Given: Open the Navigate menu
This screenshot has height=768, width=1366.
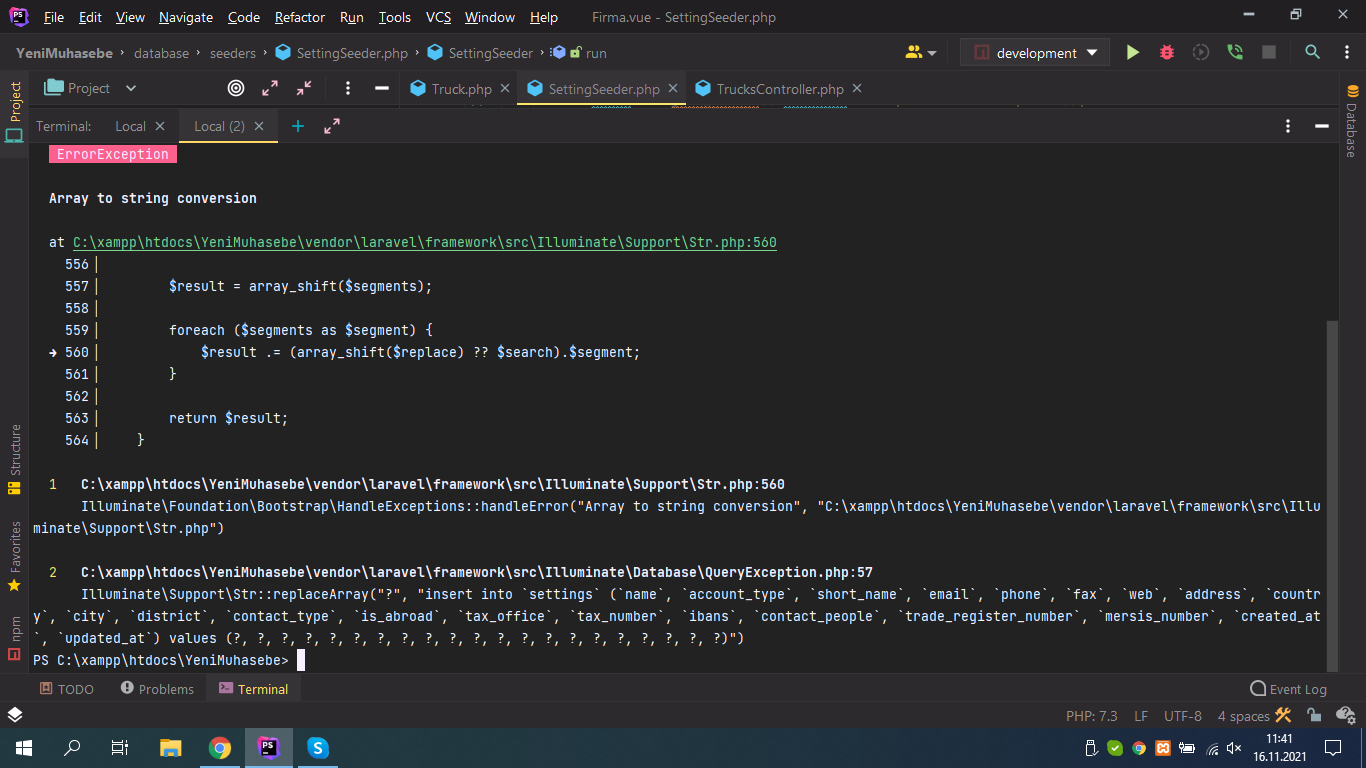Looking at the screenshot, I should click(186, 17).
